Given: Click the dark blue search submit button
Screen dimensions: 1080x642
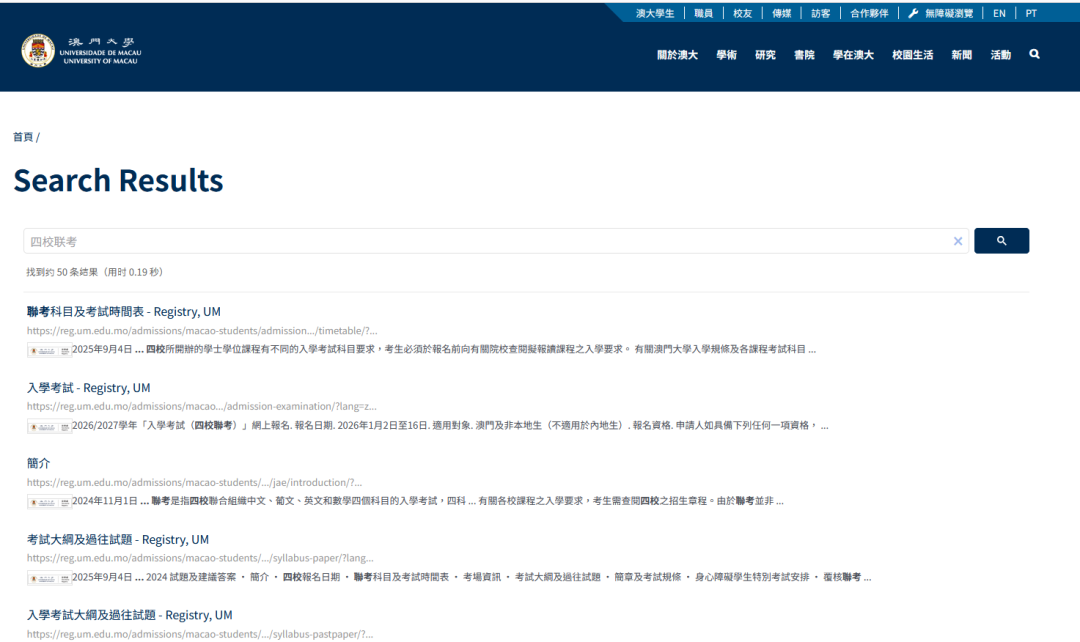Looking at the screenshot, I should coord(1001,241).
